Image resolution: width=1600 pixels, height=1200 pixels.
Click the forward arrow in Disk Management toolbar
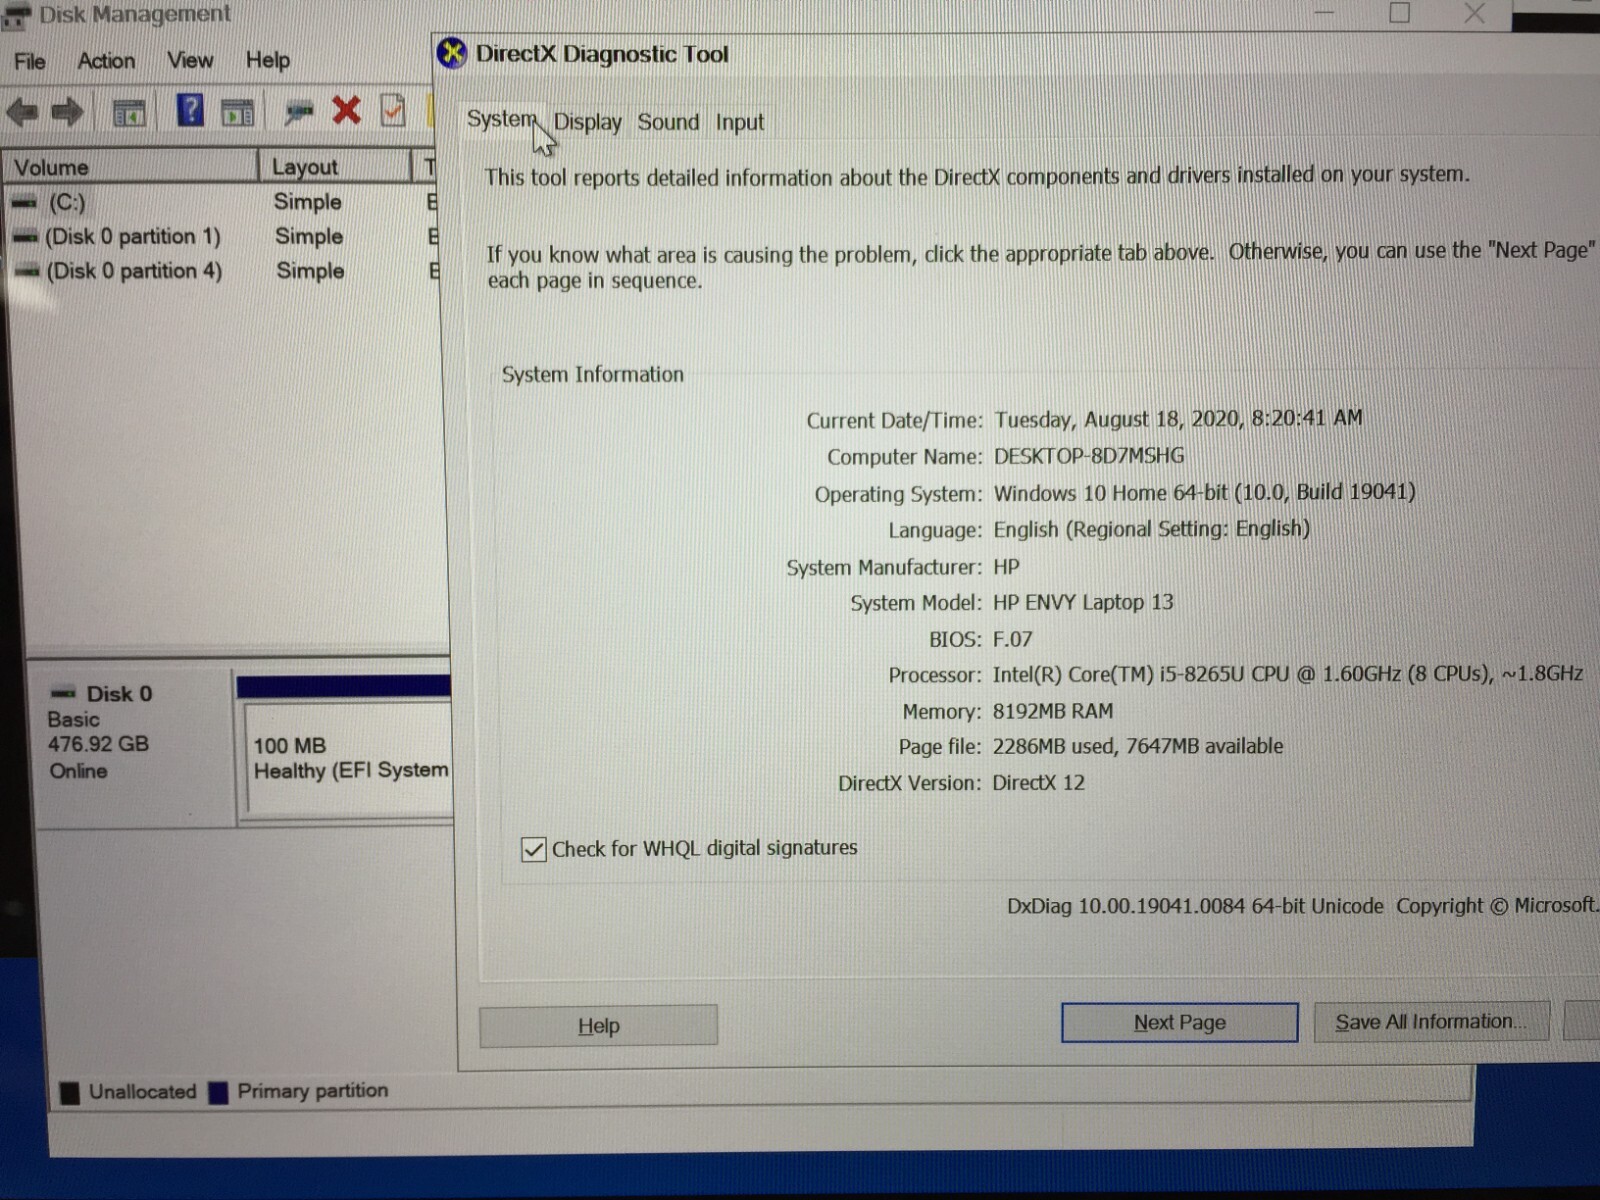click(x=67, y=112)
